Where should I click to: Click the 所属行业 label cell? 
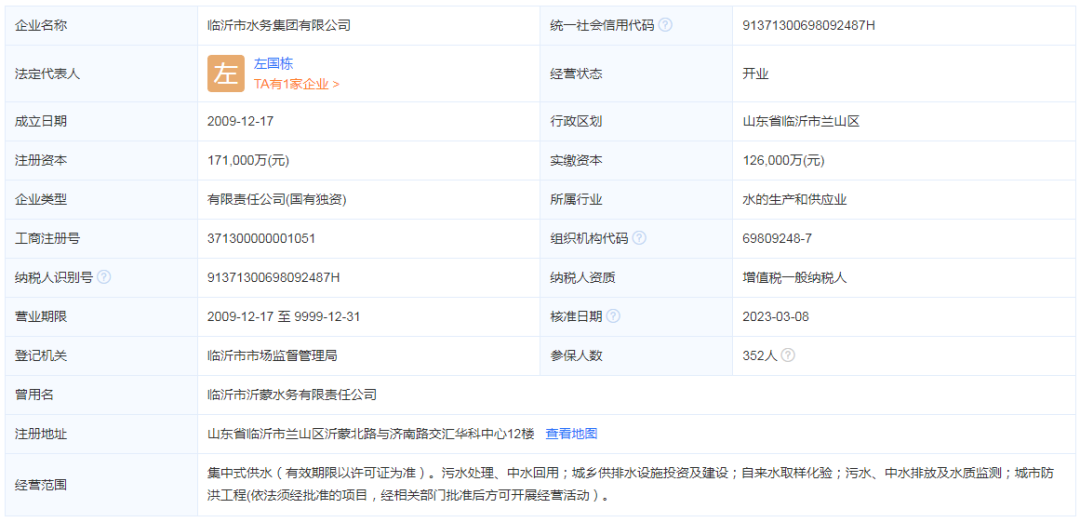click(x=636, y=200)
